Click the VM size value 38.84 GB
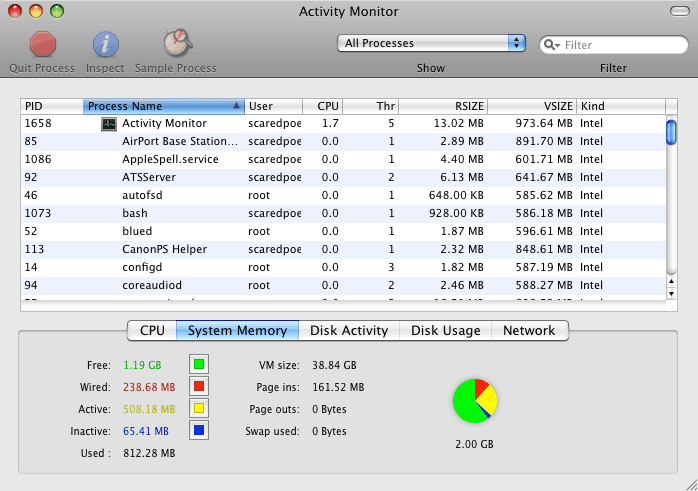This screenshot has height=491, width=698. coord(334,365)
